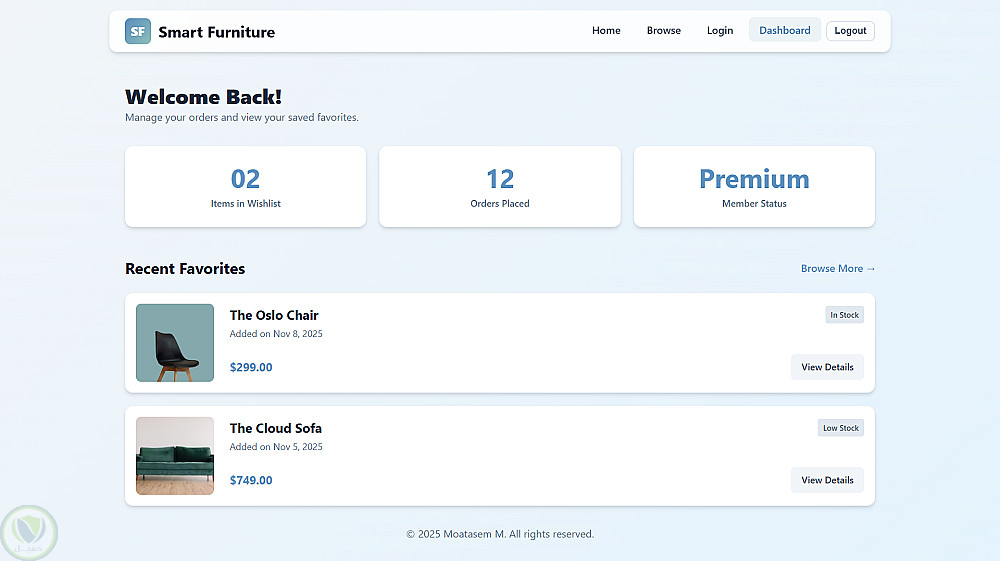Click 'Added on Nov 5, 2025' text
Viewport: 1000px width, 561px height.
point(276,447)
